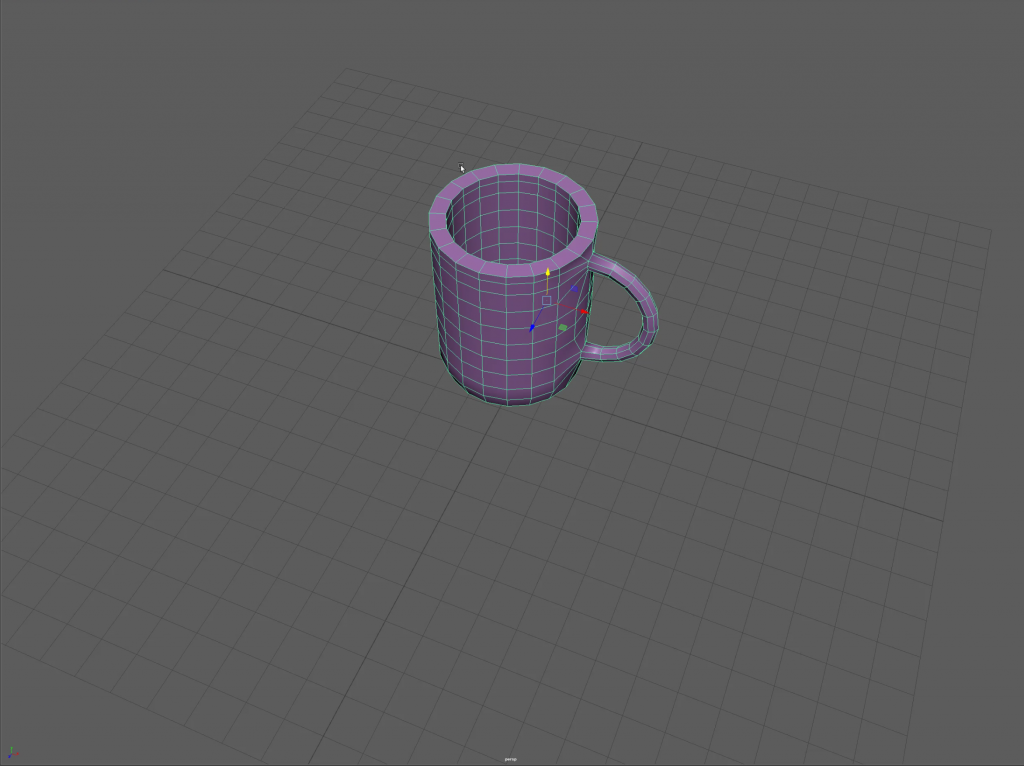The width and height of the screenshot is (1024, 766).
Task: Click the rightmost corner of the grid
Action: coord(990,231)
